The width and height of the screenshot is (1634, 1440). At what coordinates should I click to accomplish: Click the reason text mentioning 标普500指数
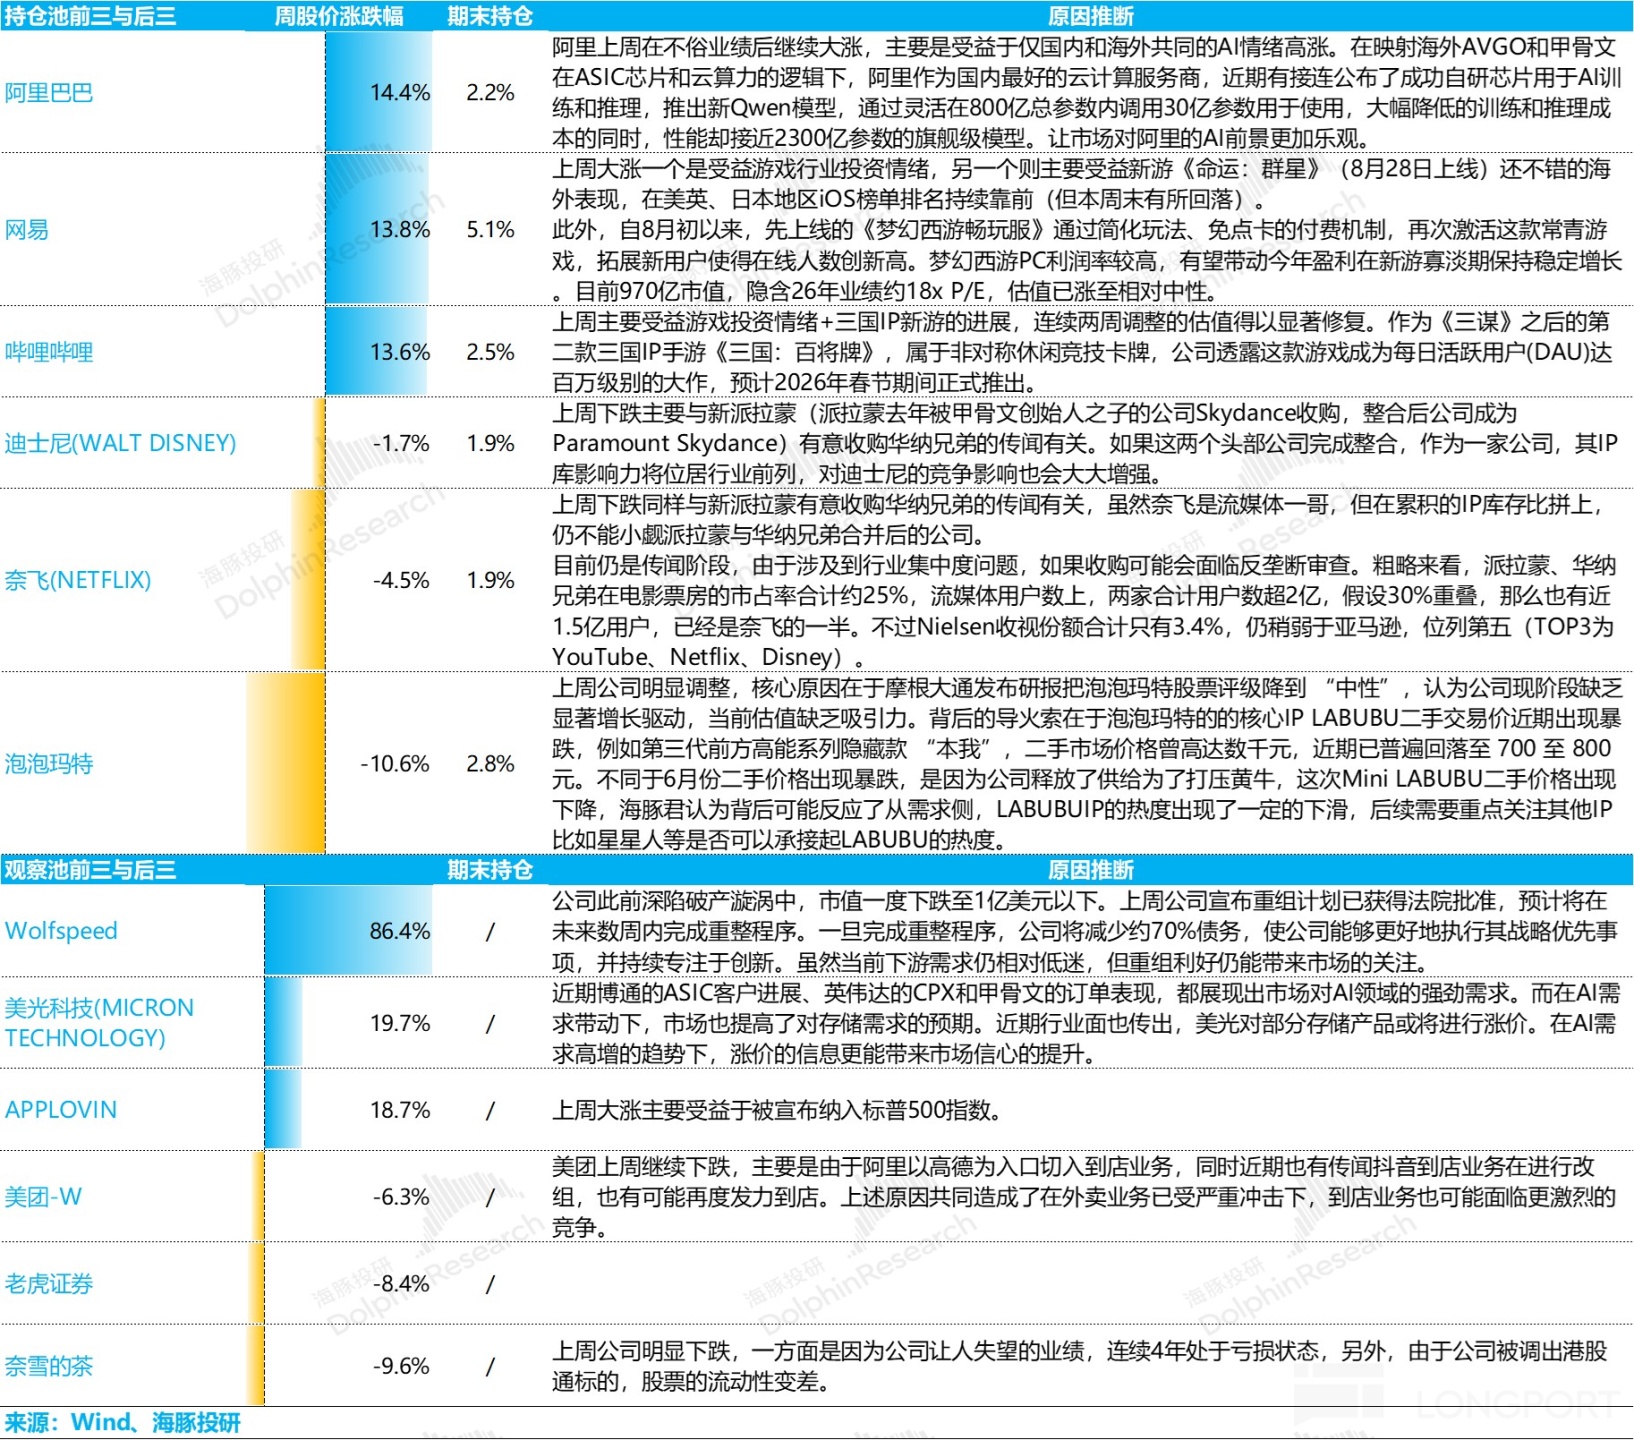(777, 1110)
